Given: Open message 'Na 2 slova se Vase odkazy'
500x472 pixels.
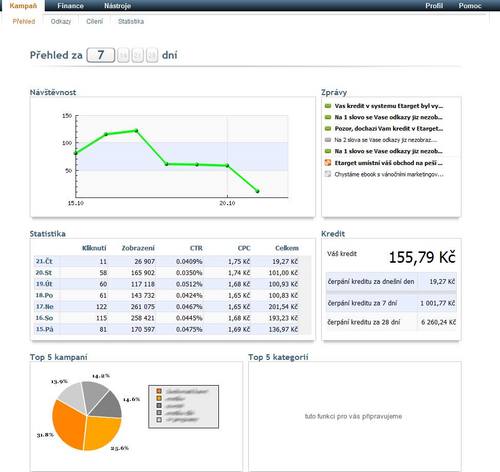Looking at the screenshot, I should pos(386,140).
